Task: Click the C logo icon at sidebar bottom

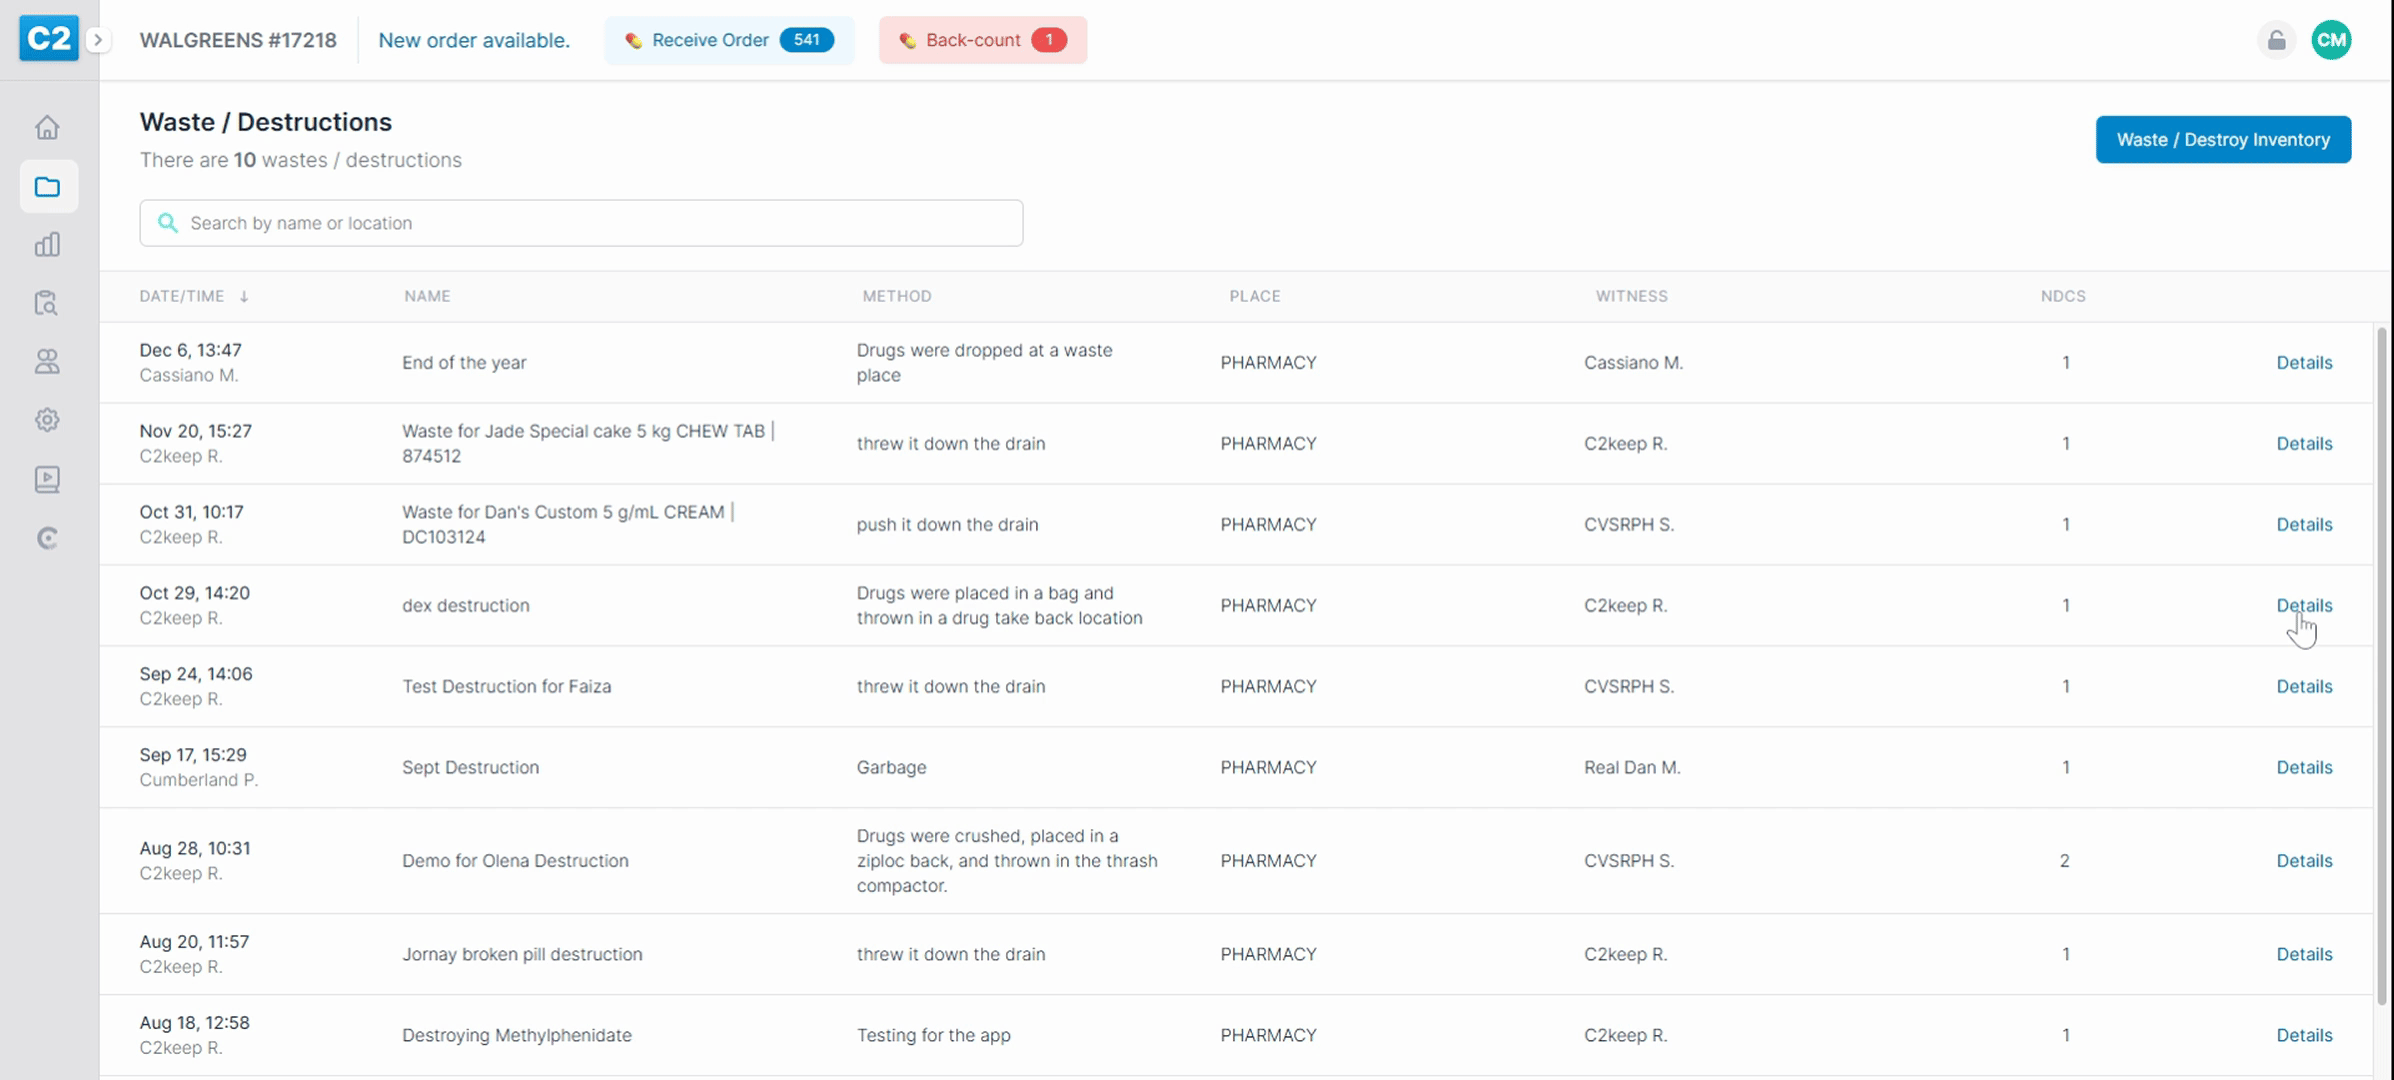Action: 47,538
